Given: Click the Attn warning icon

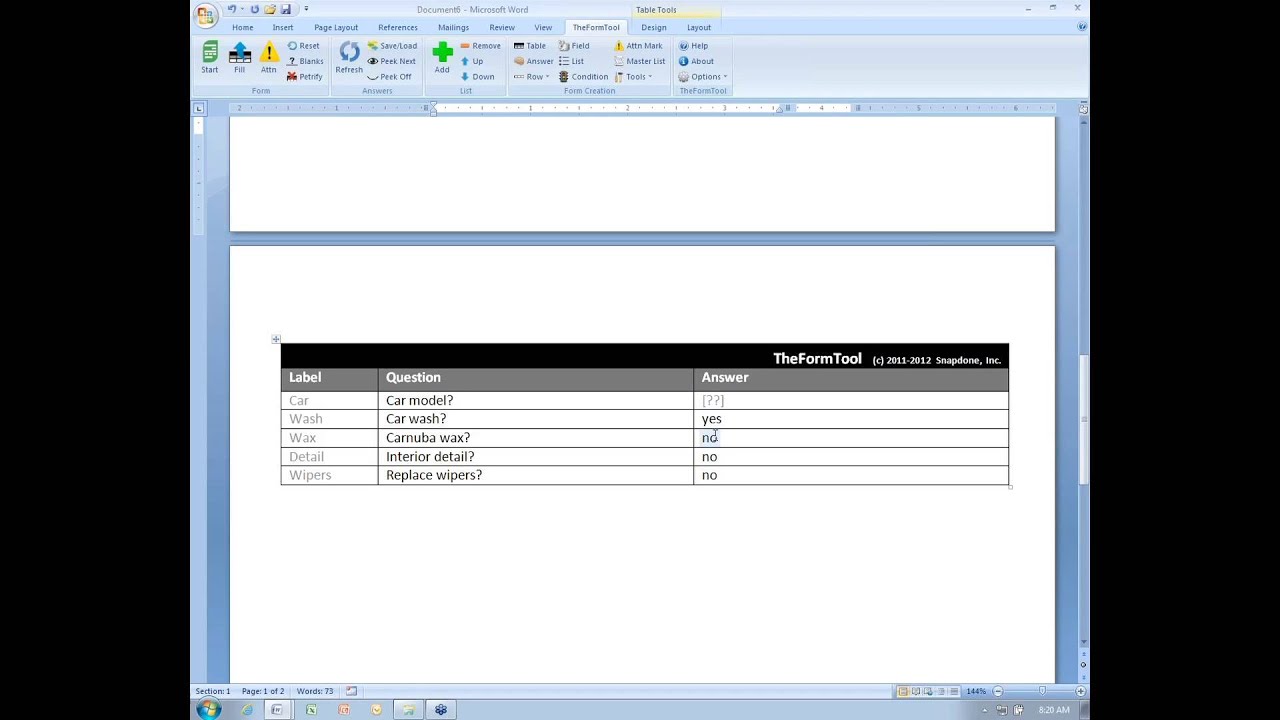Looking at the screenshot, I should point(269,57).
